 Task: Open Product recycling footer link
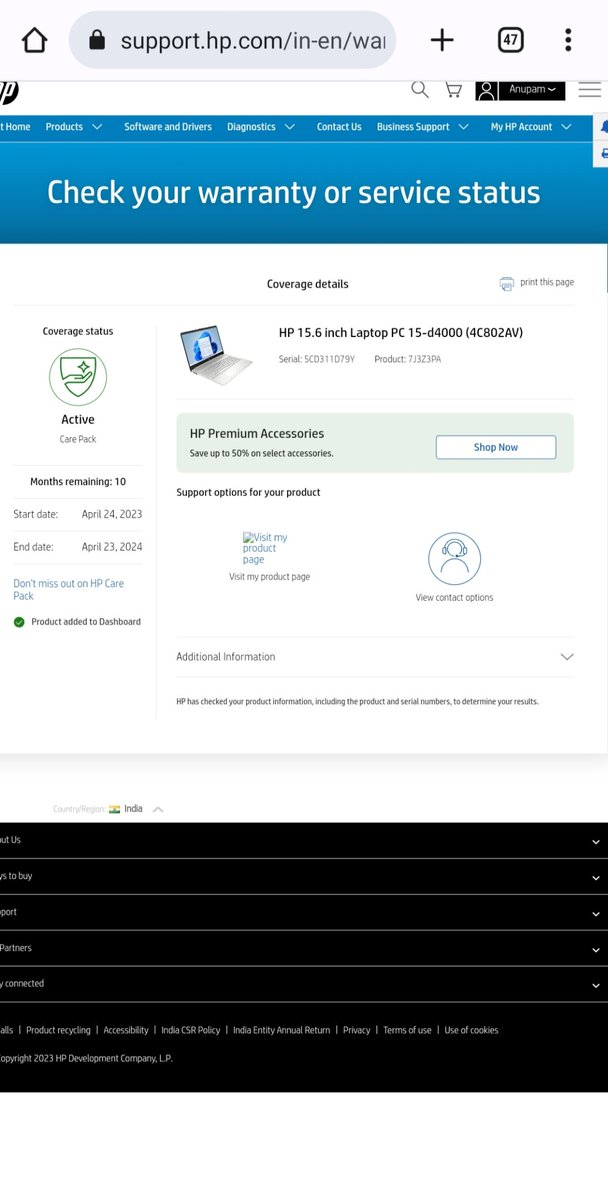pos(58,1030)
